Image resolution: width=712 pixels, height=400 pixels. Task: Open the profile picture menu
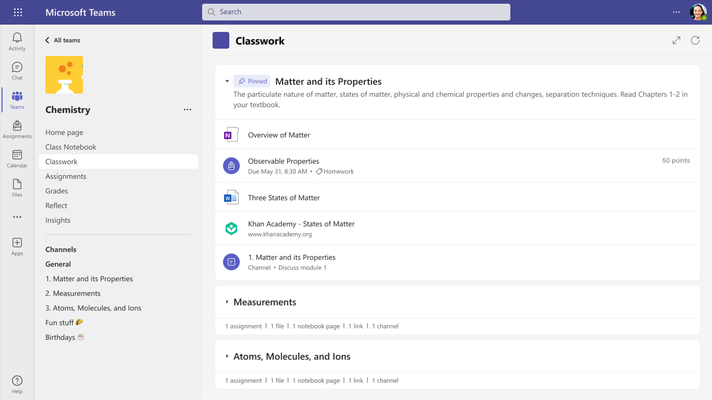coord(698,12)
